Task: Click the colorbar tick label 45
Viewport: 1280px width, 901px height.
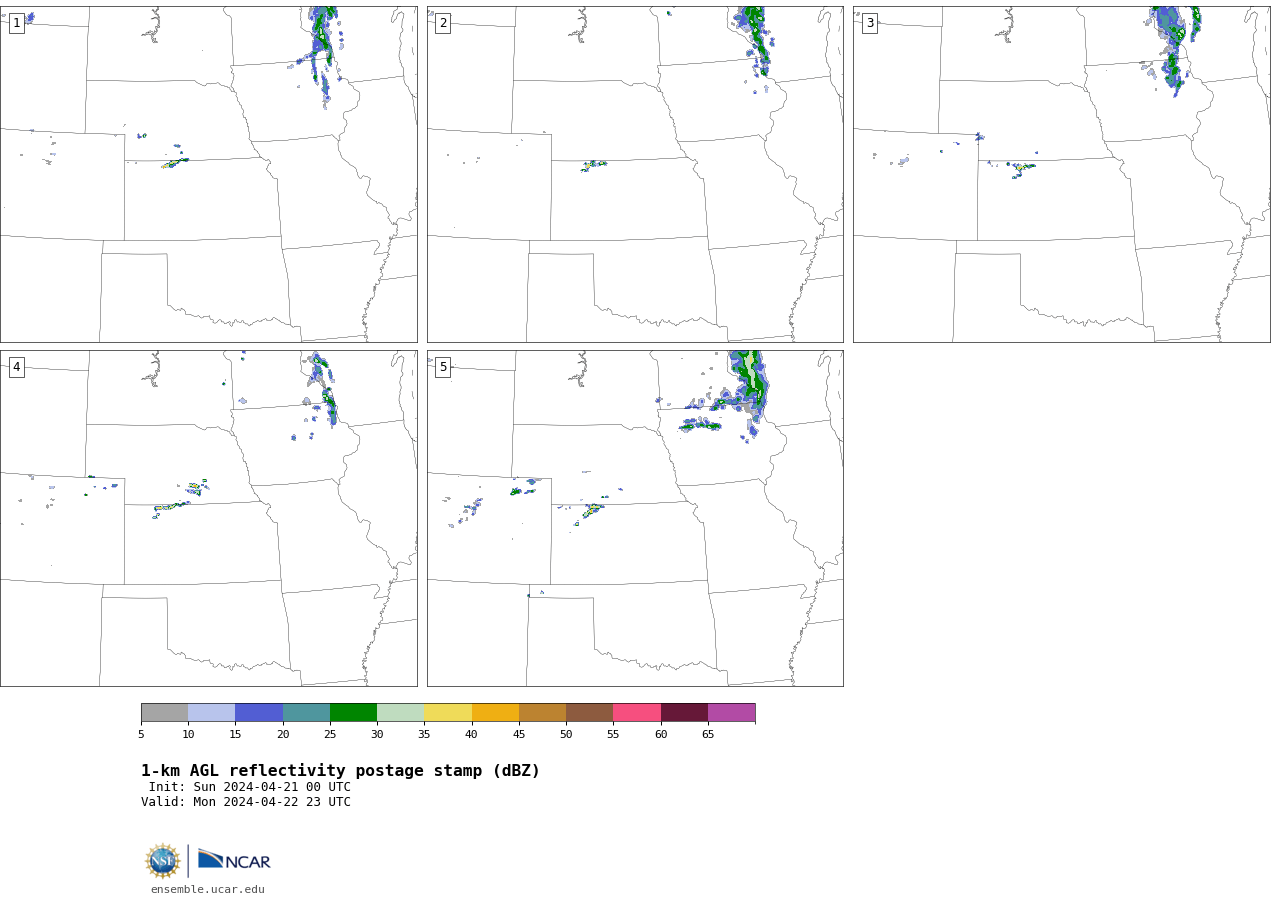Action: pyautogui.click(x=519, y=735)
